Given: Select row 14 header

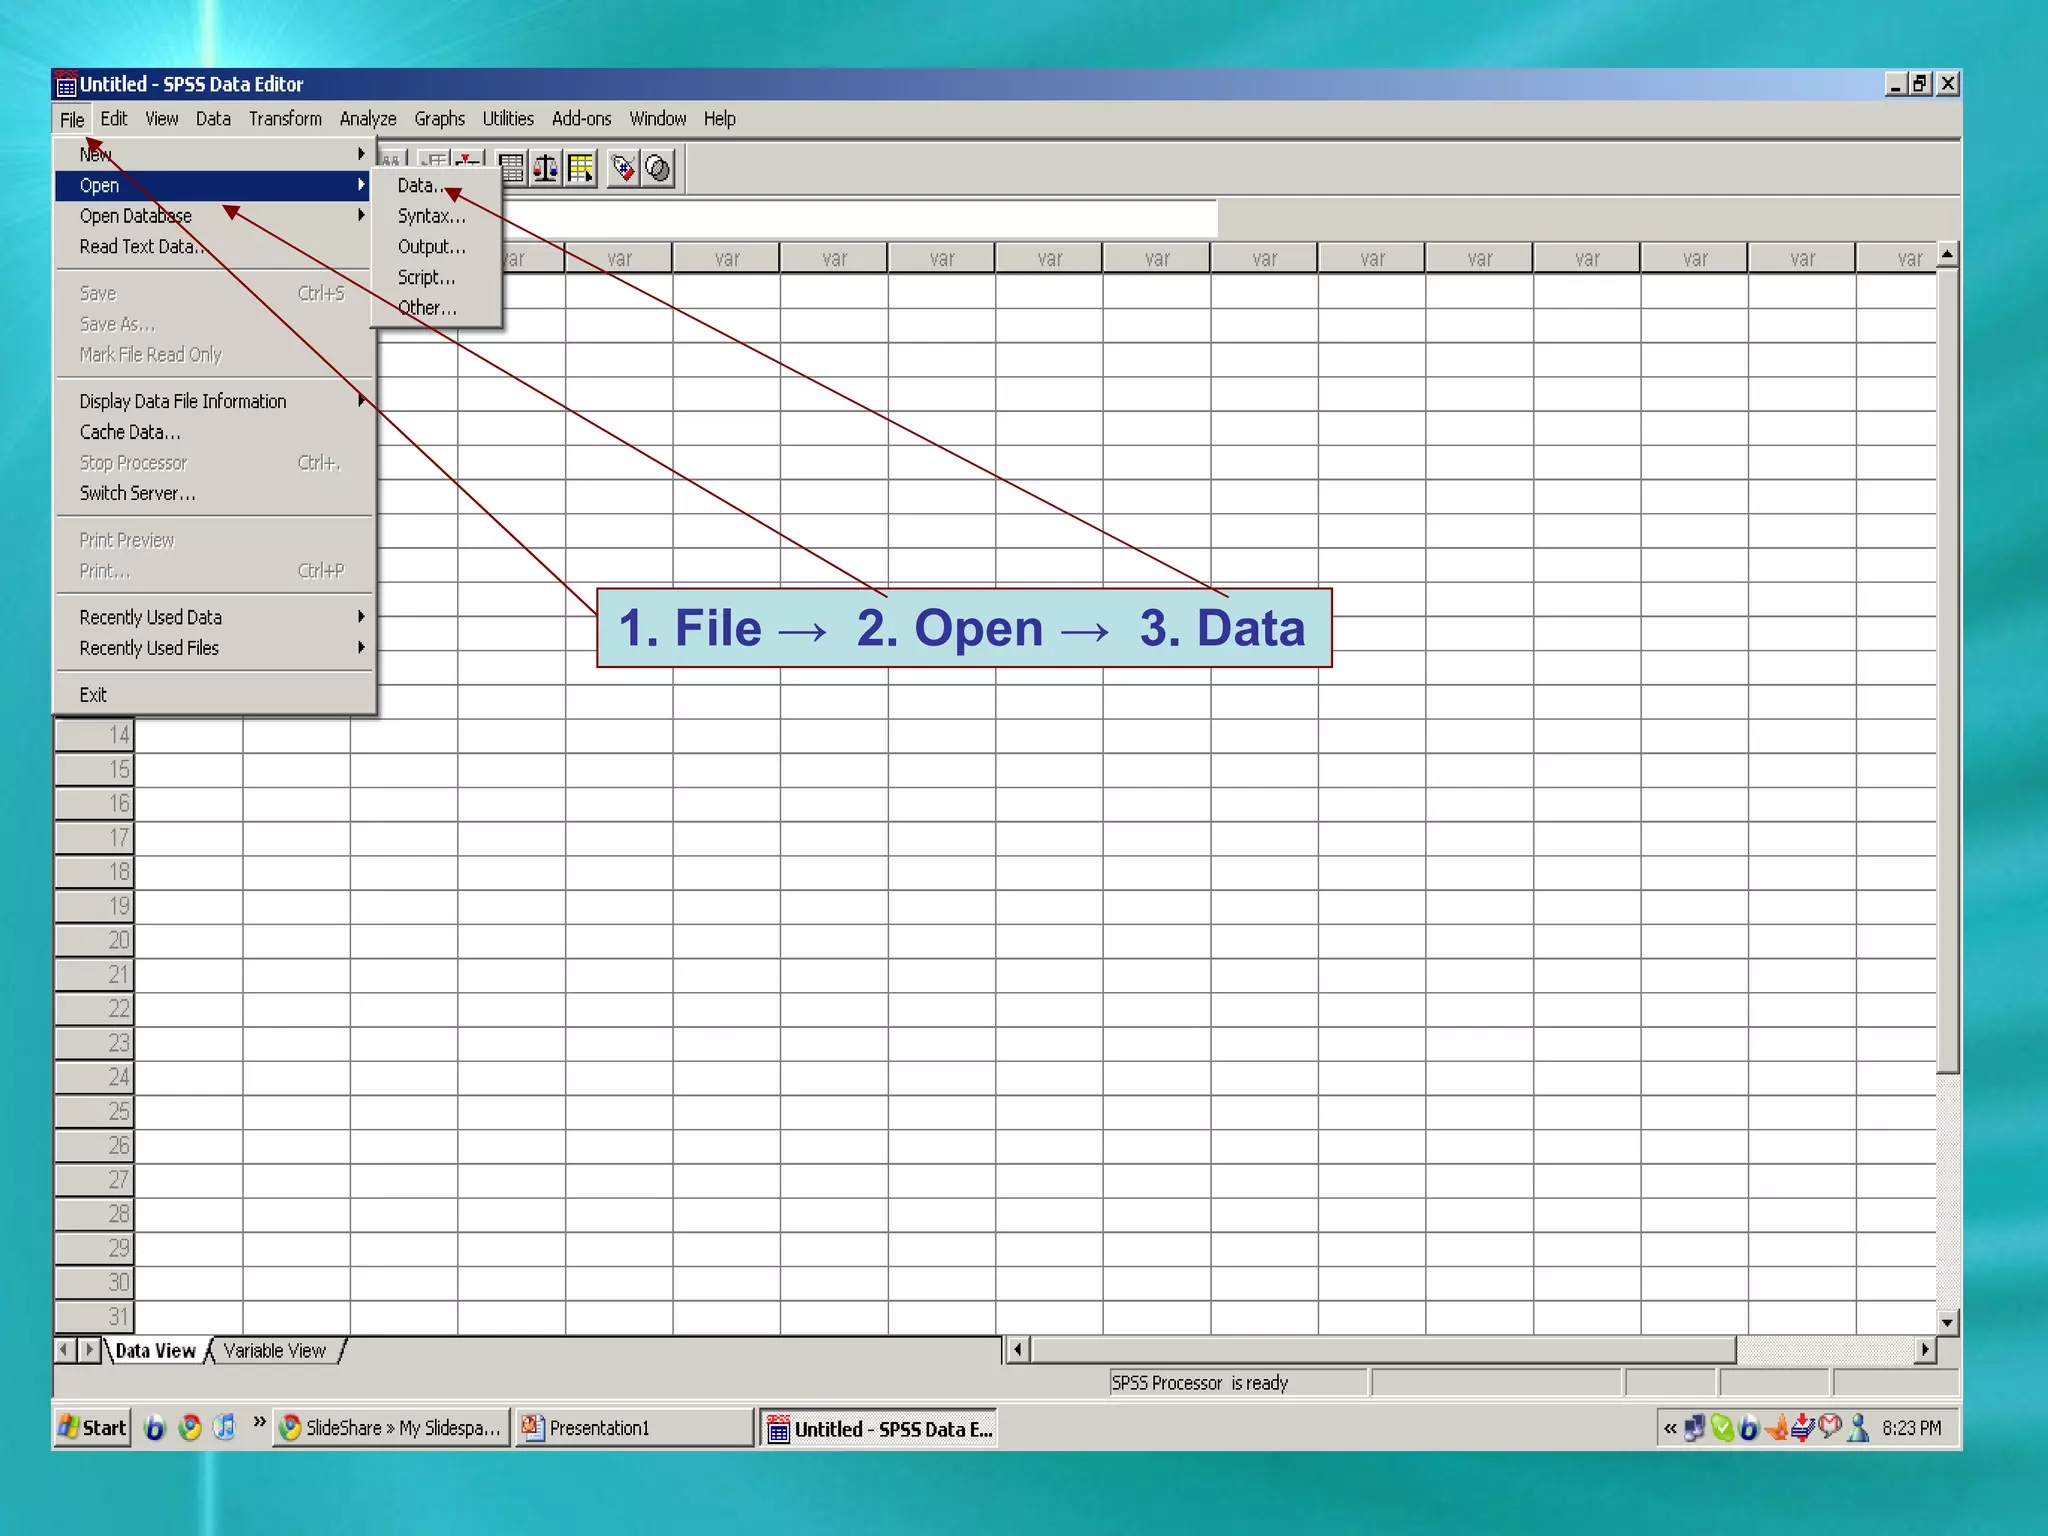Looking at the screenshot, I should (x=94, y=736).
